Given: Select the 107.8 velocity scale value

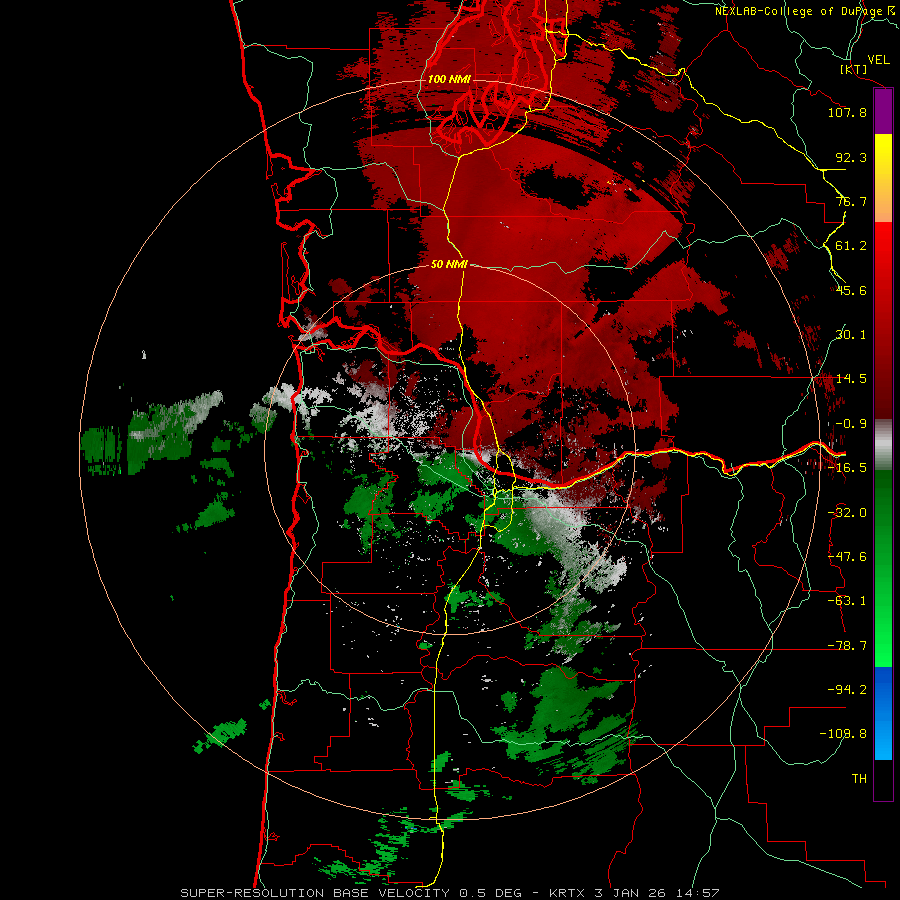Looking at the screenshot, I should pos(847,112).
